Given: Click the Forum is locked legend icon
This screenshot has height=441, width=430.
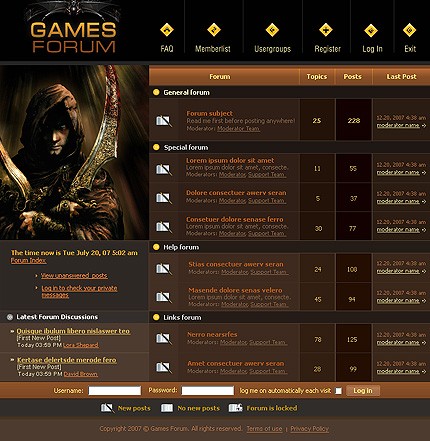Looking at the screenshot, I should (x=235, y=408).
